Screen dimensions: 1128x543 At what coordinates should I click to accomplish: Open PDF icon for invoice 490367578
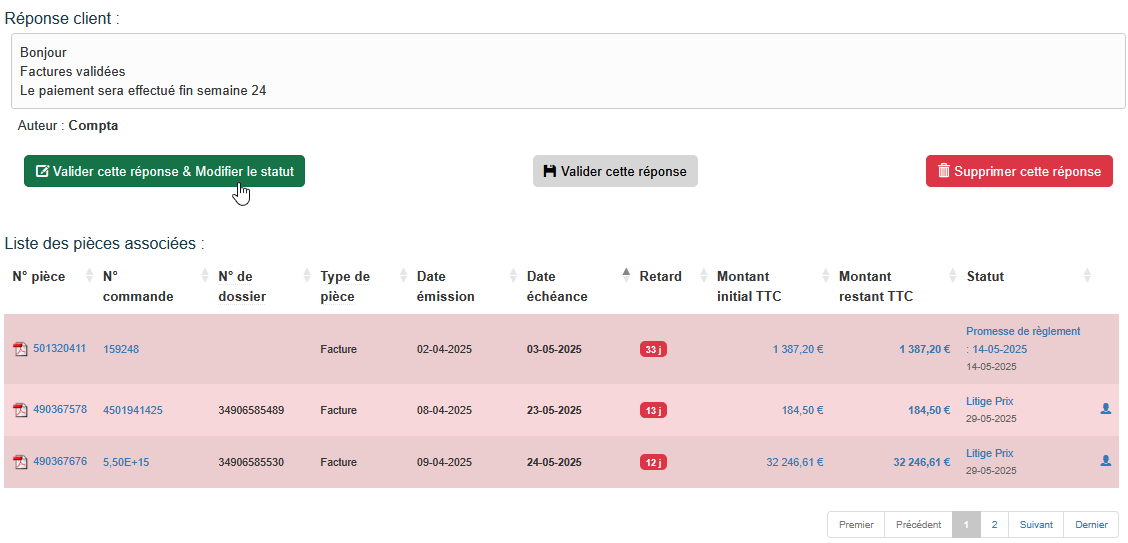coord(20,410)
